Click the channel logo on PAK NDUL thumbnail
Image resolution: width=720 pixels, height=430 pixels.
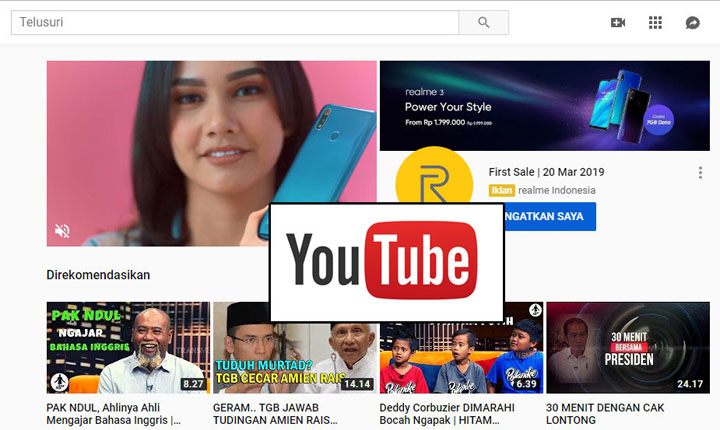click(x=59, y=382)
